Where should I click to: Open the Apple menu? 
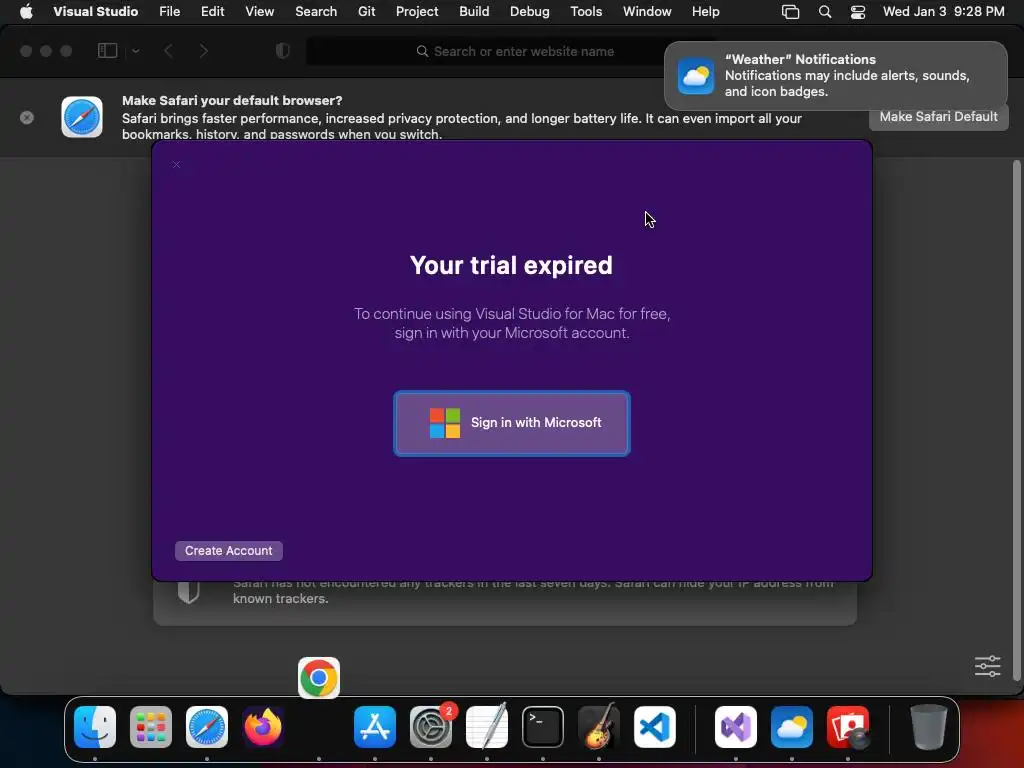coord(26,12)
